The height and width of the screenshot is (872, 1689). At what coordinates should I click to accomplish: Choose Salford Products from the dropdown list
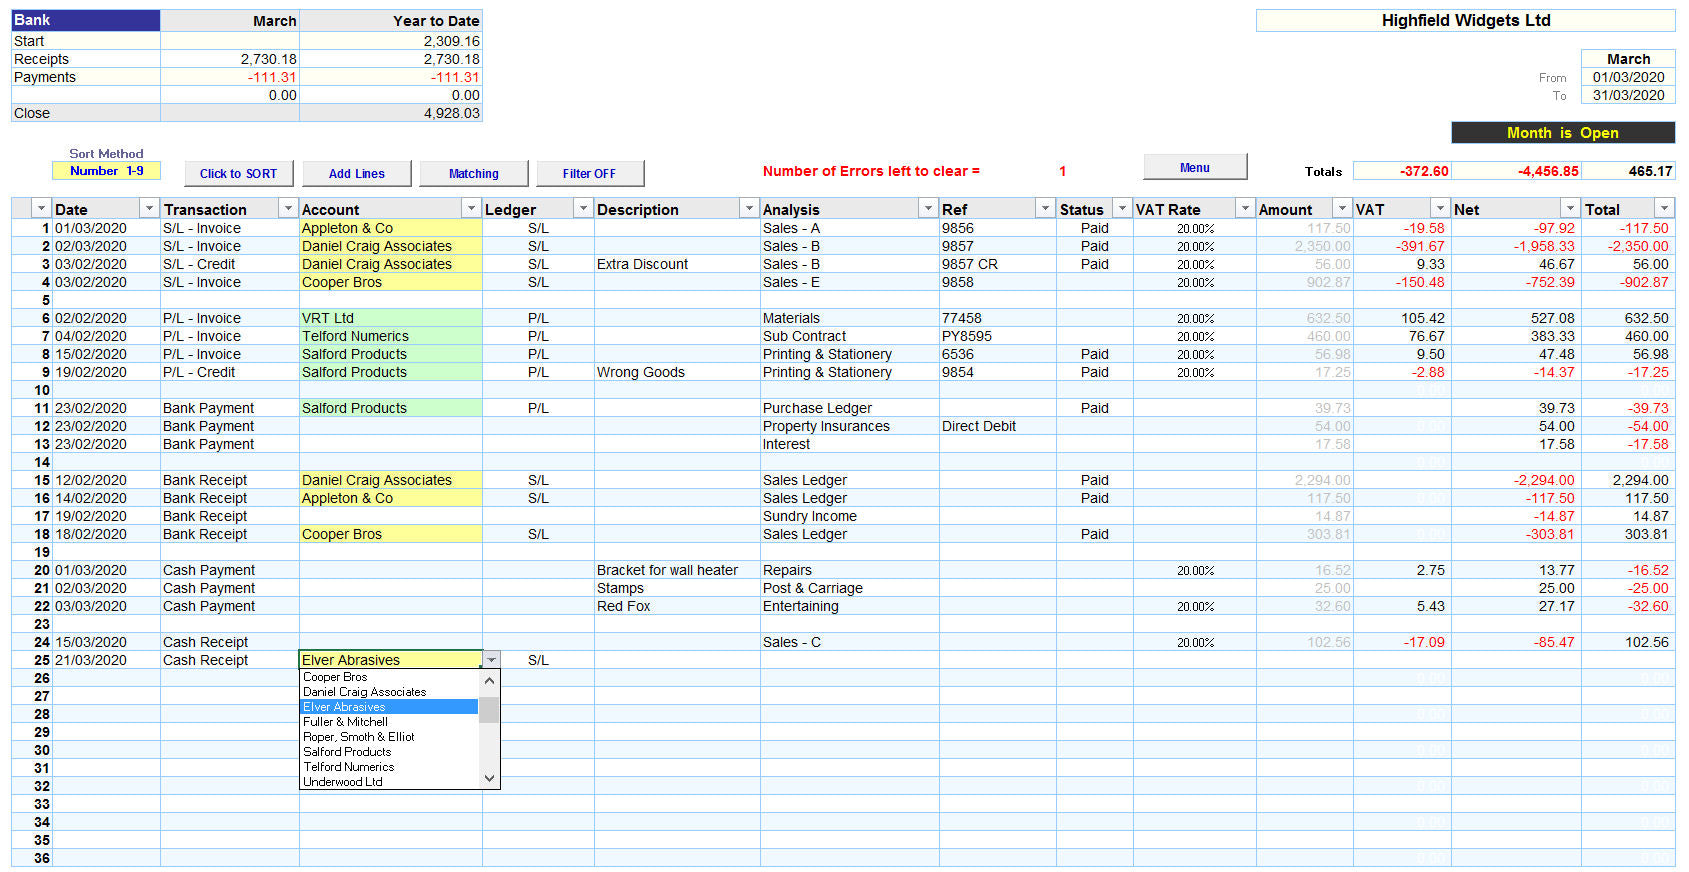[390, 752]
